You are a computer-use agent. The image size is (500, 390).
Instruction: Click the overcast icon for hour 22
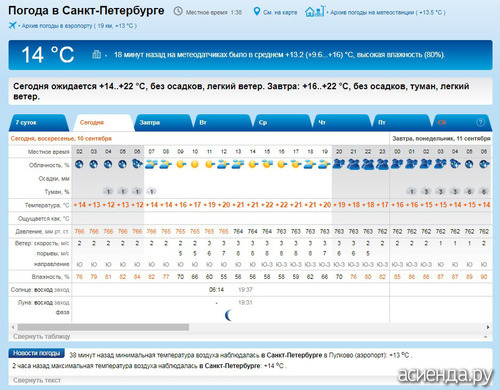tap(368, 164)
